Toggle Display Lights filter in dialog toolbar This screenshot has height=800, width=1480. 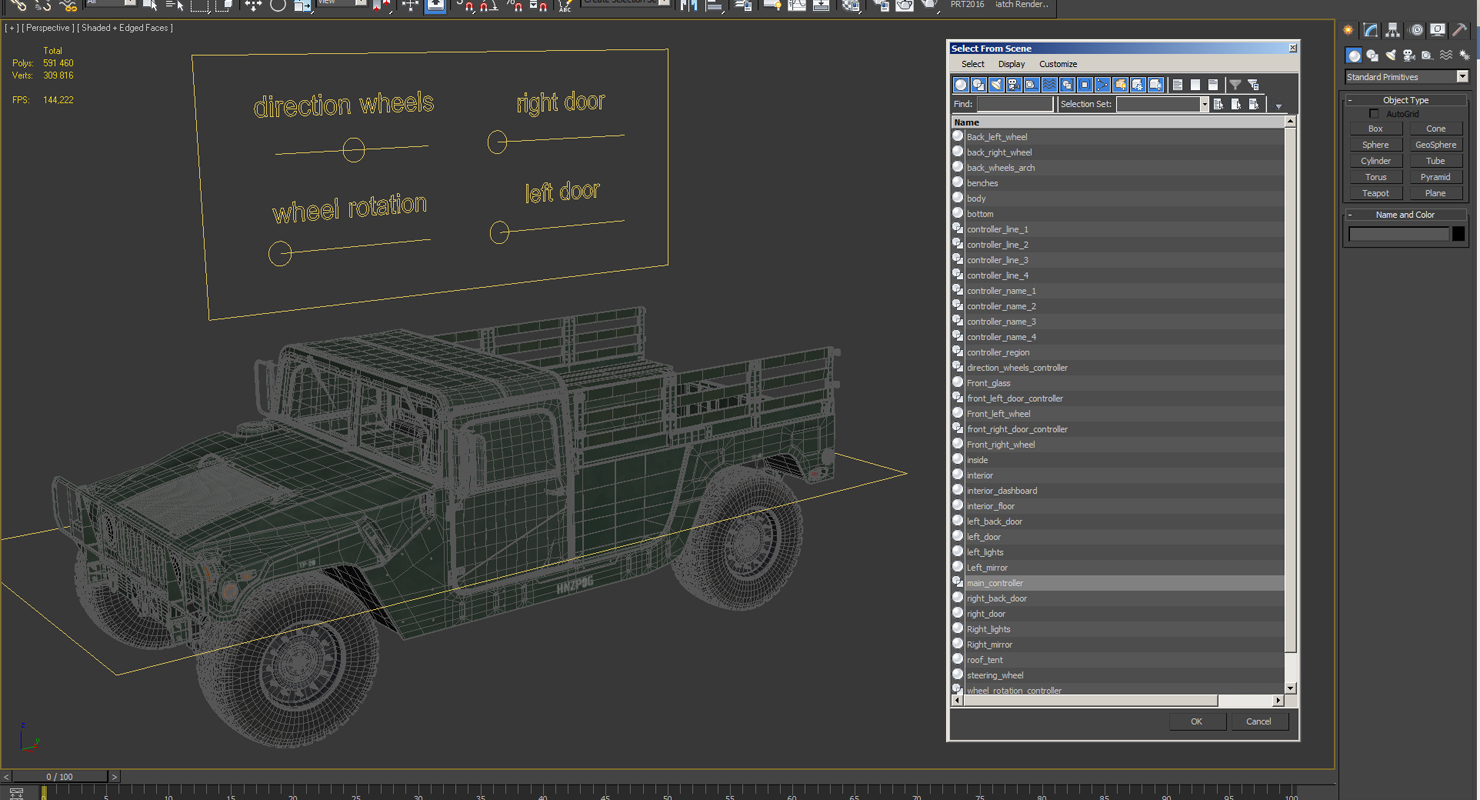tap(996, 85)
